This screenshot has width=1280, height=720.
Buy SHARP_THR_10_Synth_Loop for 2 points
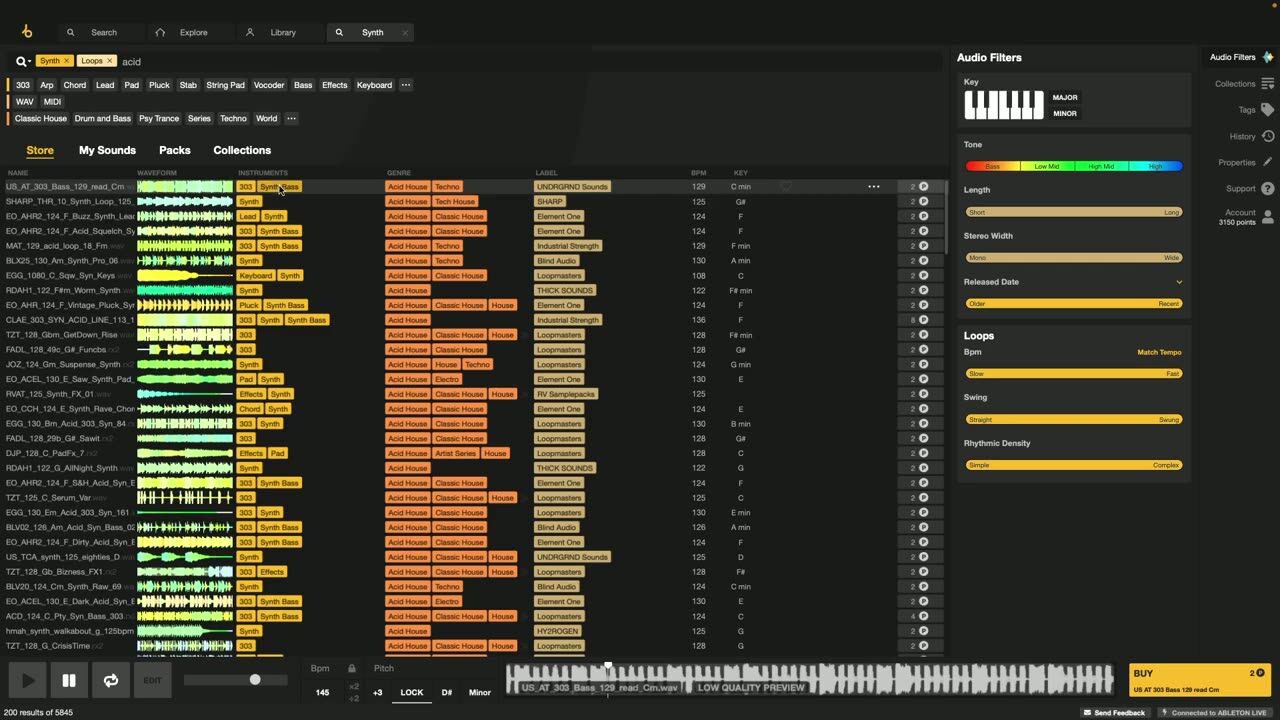(919, 201)
